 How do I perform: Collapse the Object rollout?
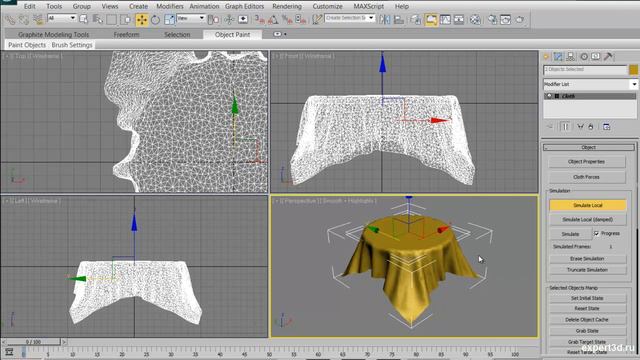588,147
